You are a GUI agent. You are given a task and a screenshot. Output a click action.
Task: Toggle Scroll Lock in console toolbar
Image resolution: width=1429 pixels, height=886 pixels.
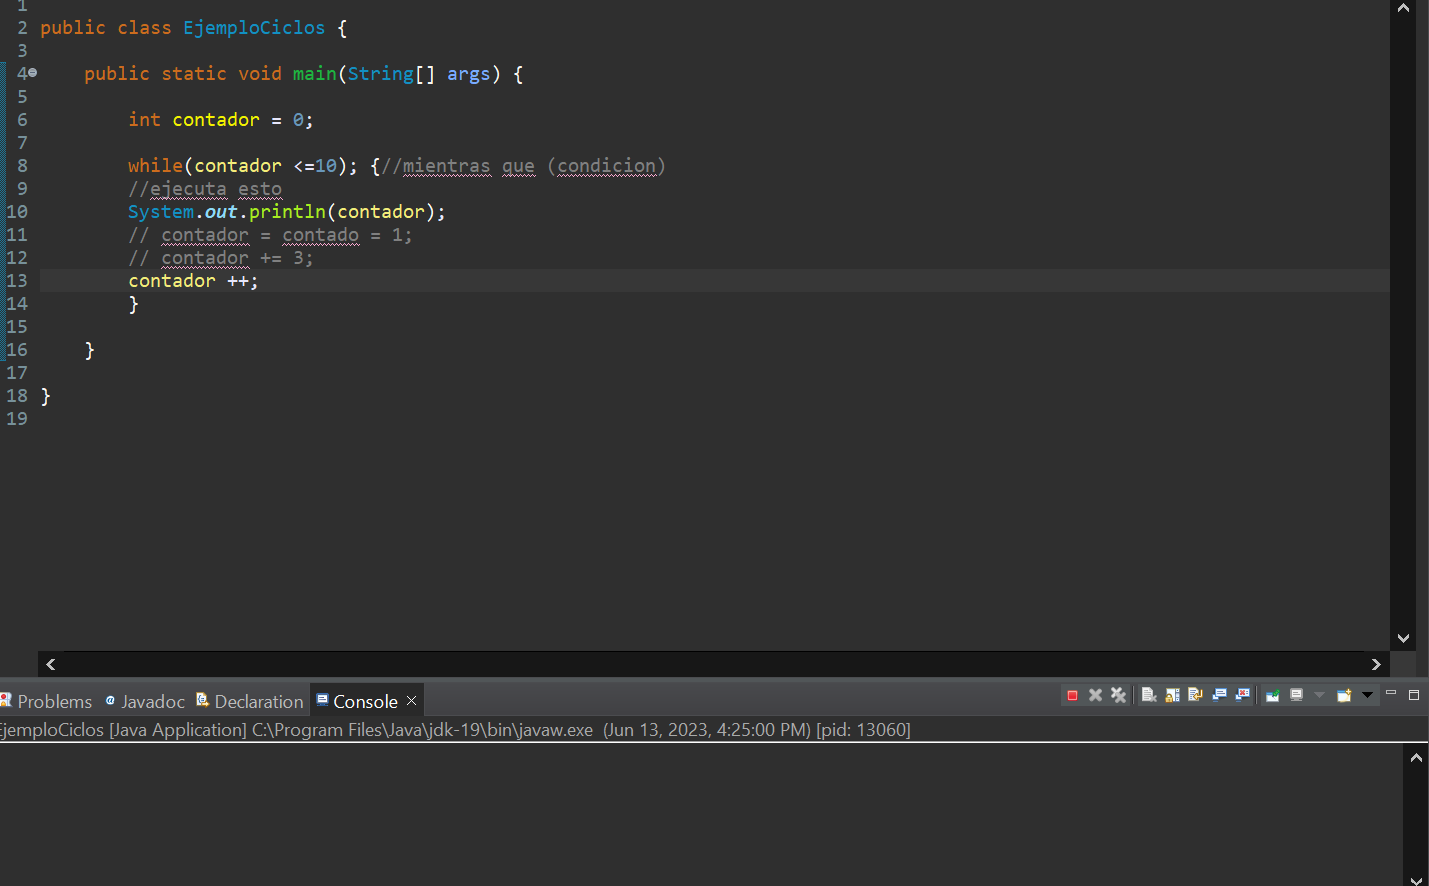[x=1172, y=695]
